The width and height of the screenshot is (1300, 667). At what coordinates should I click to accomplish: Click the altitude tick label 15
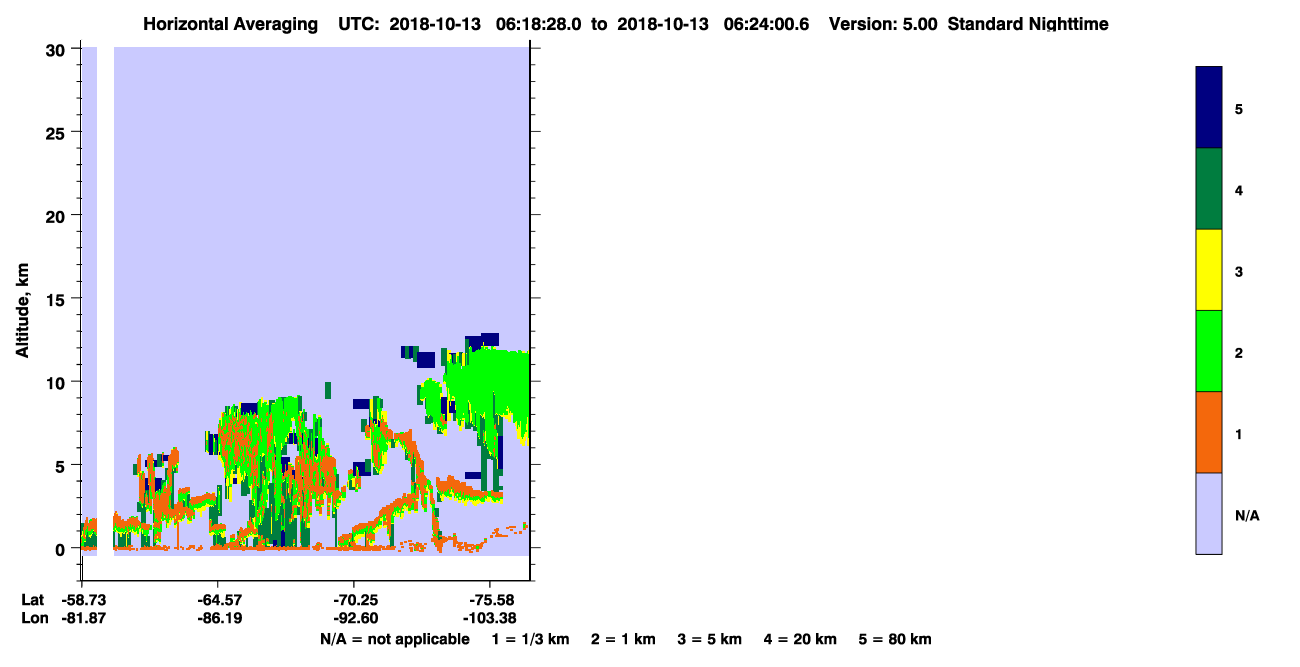(x=58, y=299)
